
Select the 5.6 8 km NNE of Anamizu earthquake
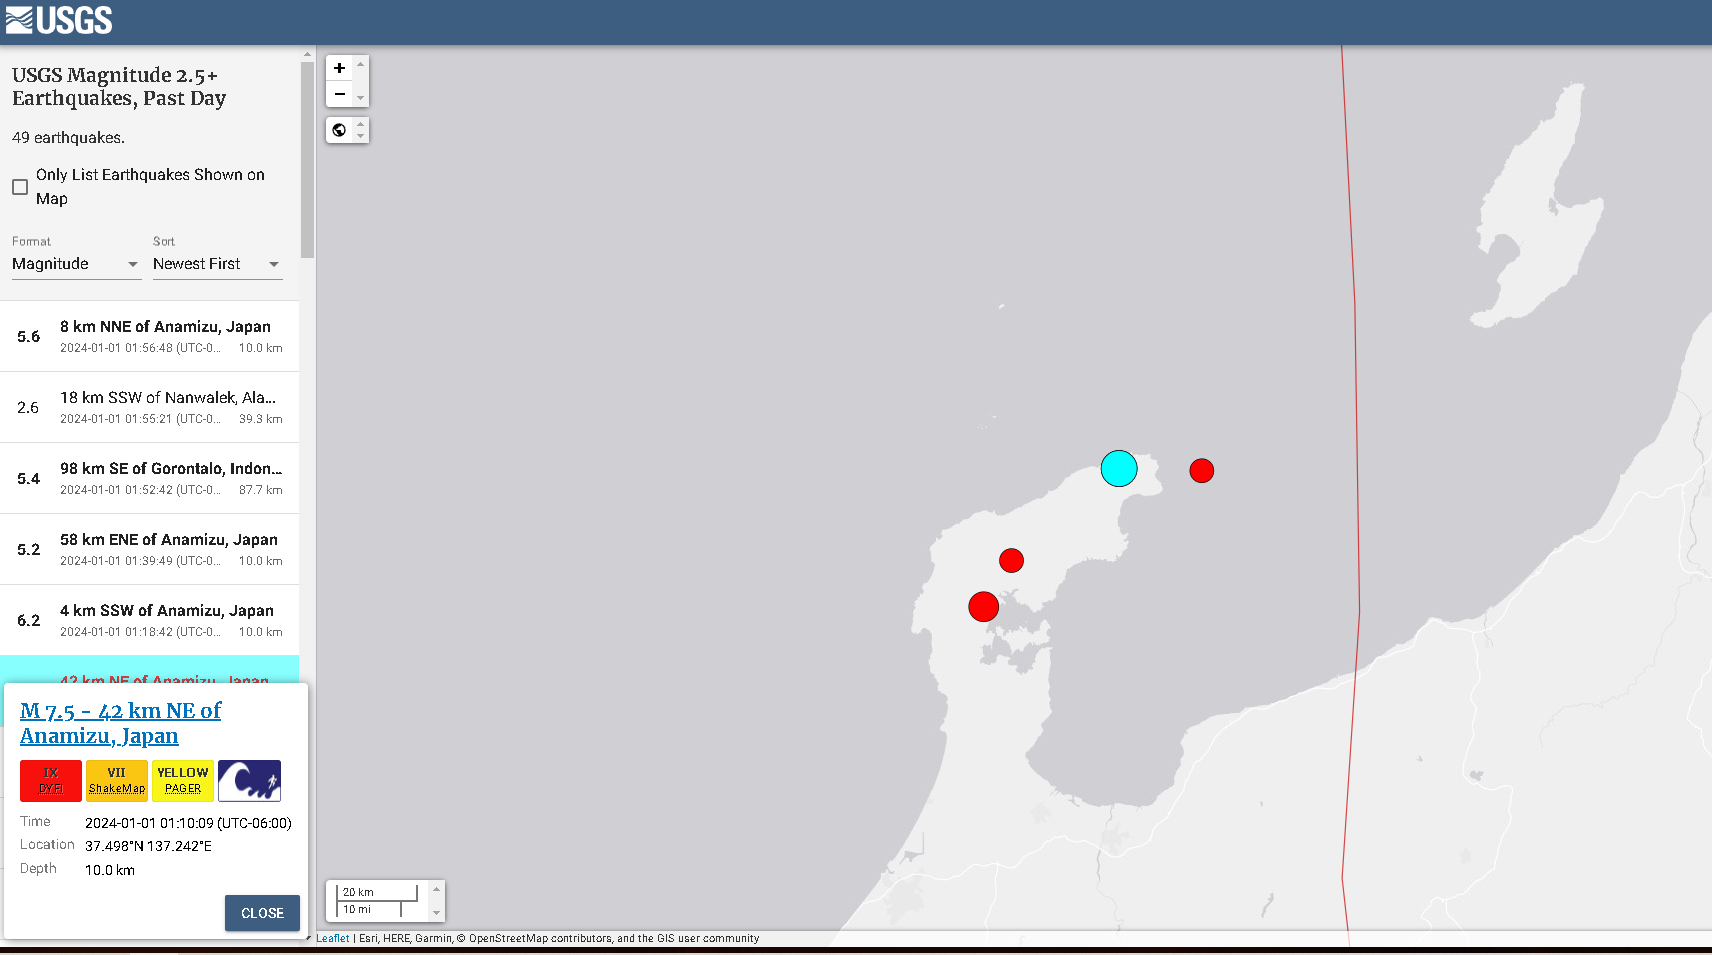[x=150, y=336]
